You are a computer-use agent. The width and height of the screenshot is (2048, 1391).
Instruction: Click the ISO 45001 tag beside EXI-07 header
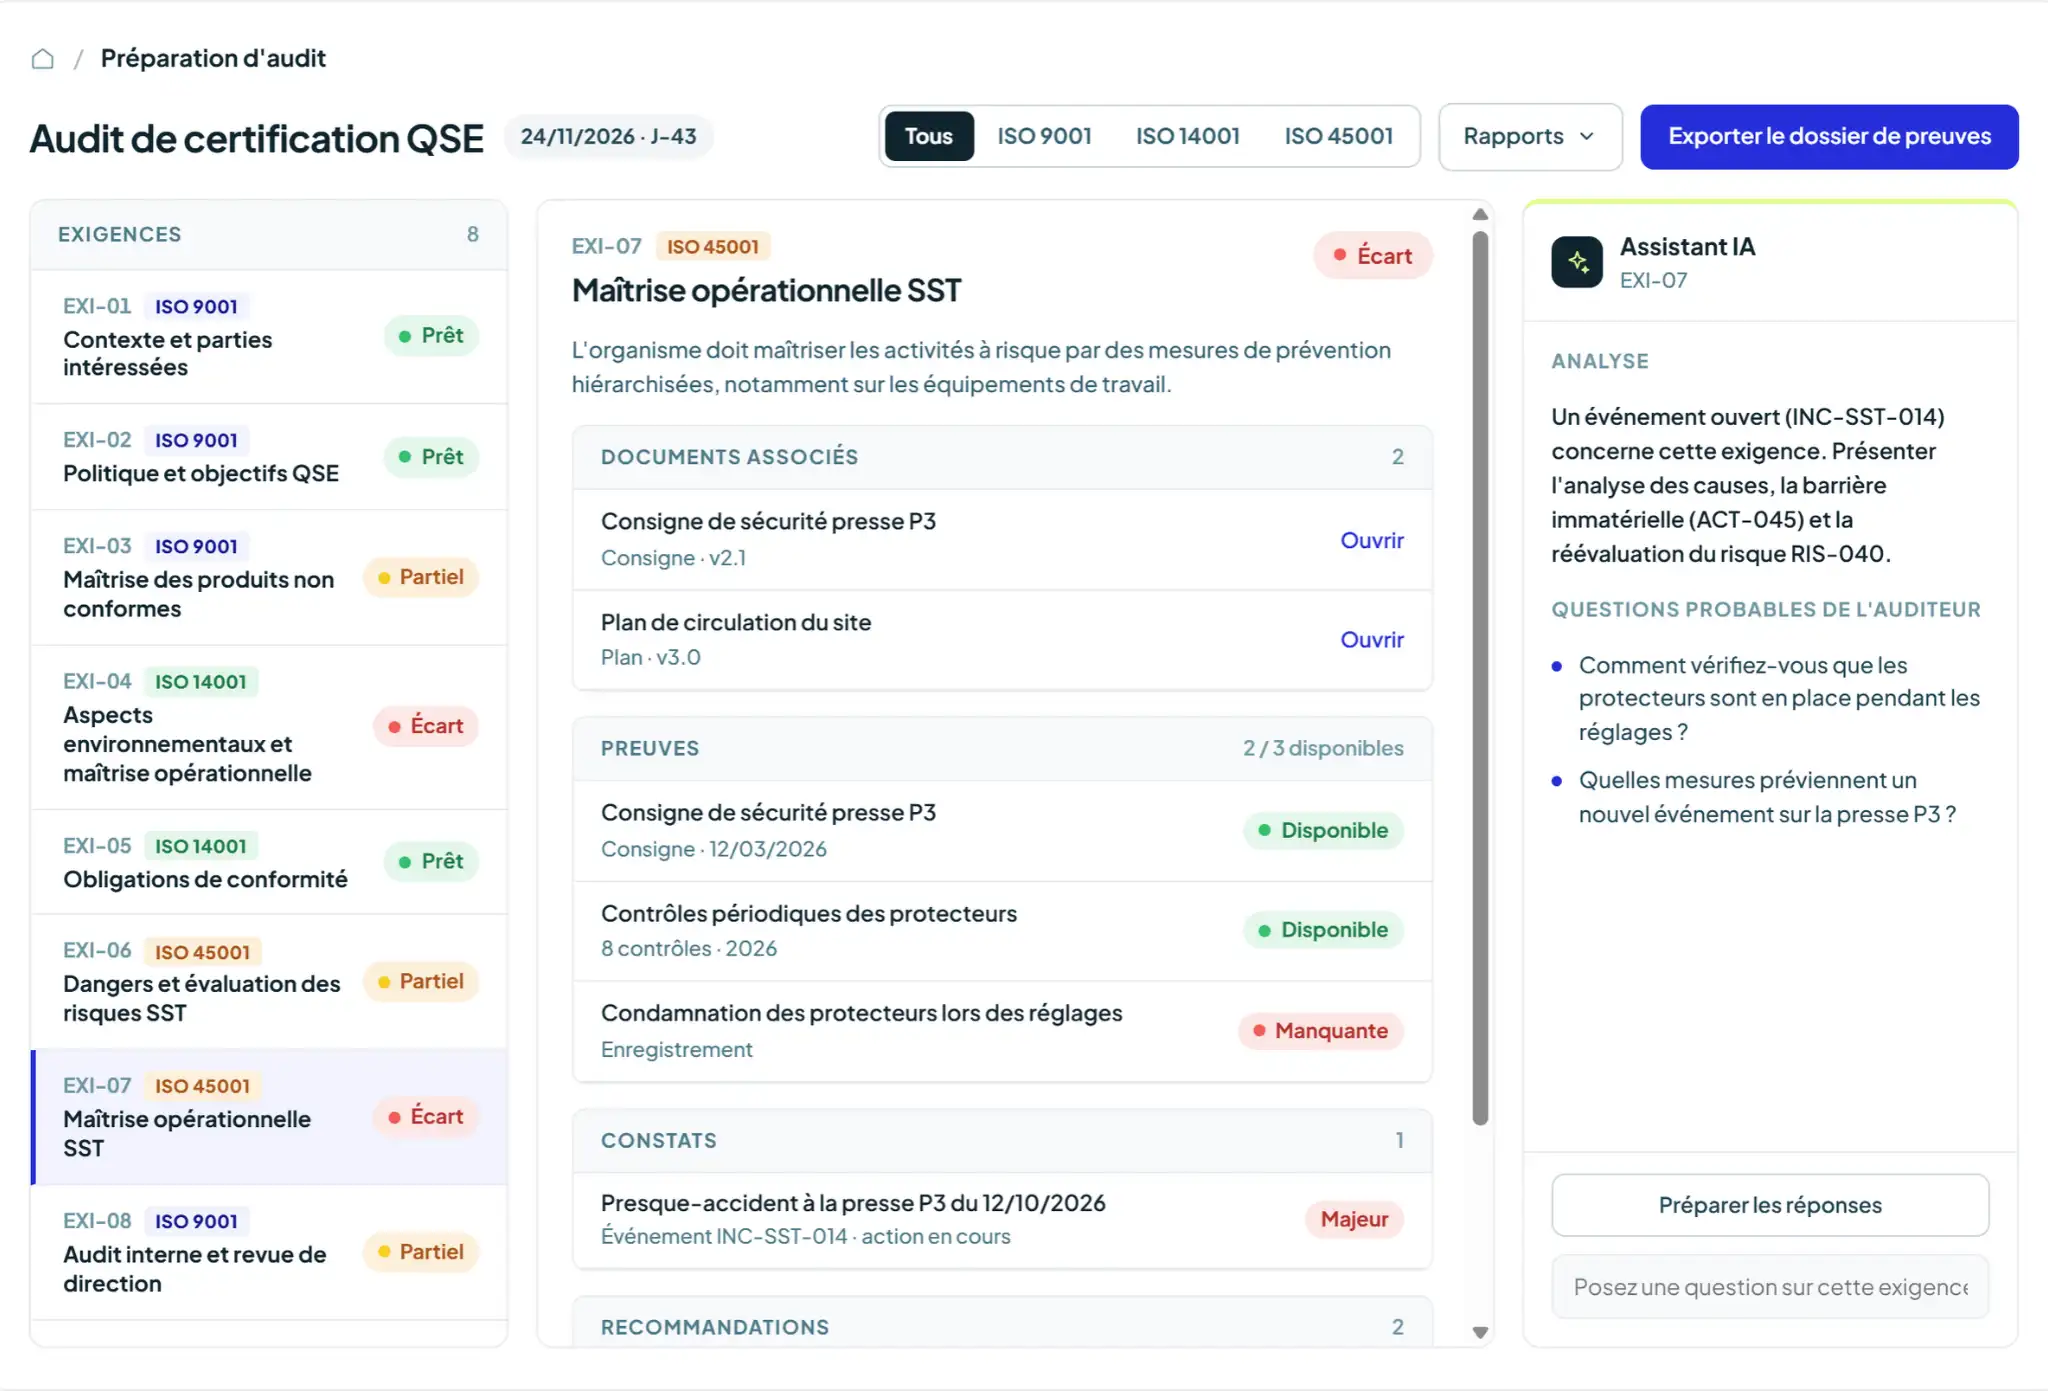712,247
